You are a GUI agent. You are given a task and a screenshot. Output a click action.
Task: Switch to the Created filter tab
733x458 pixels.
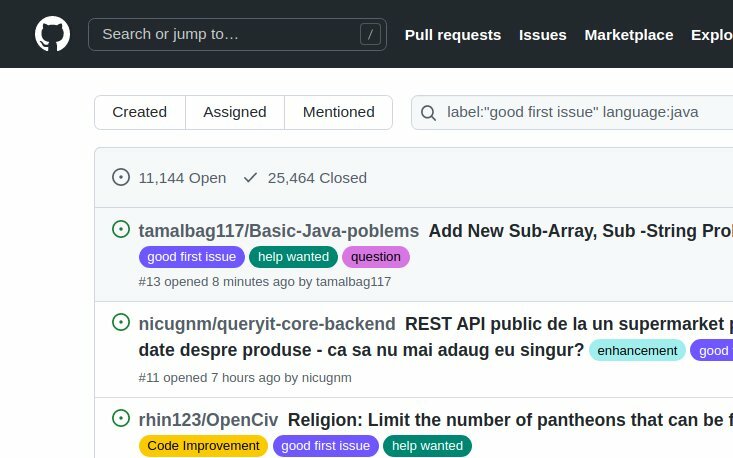[139, 112]
